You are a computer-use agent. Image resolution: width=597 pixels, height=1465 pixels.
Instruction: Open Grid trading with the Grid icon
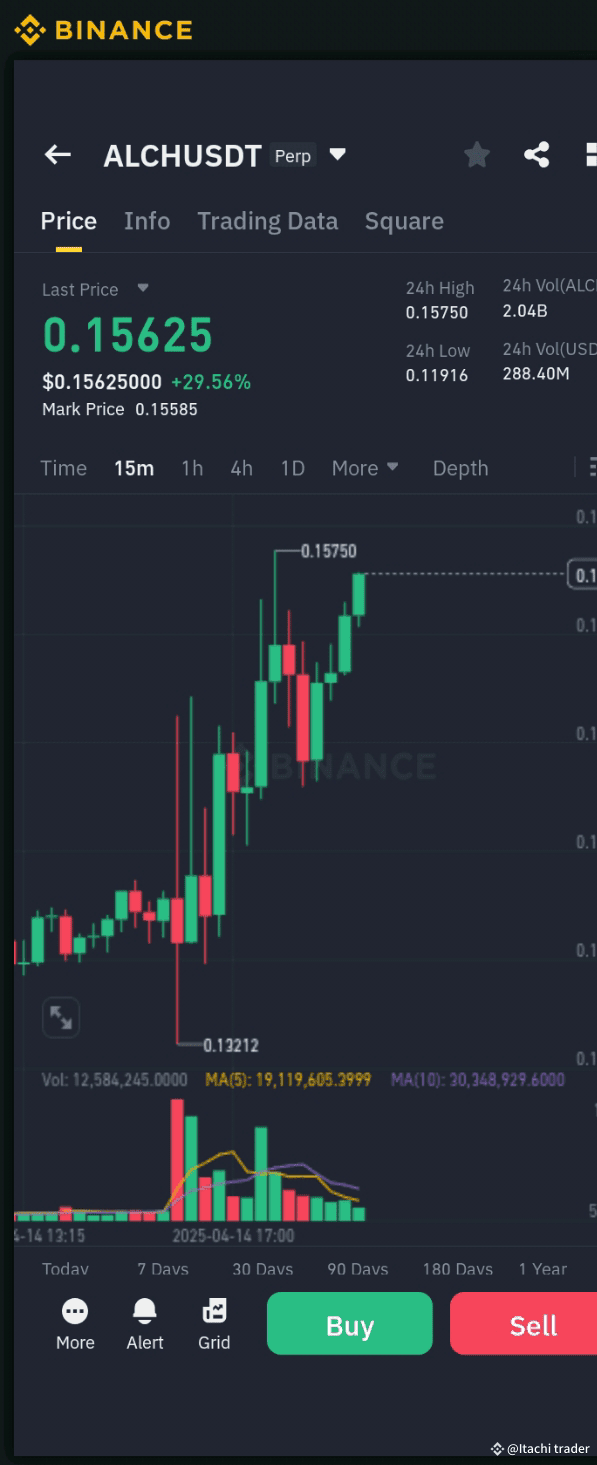214,1311
